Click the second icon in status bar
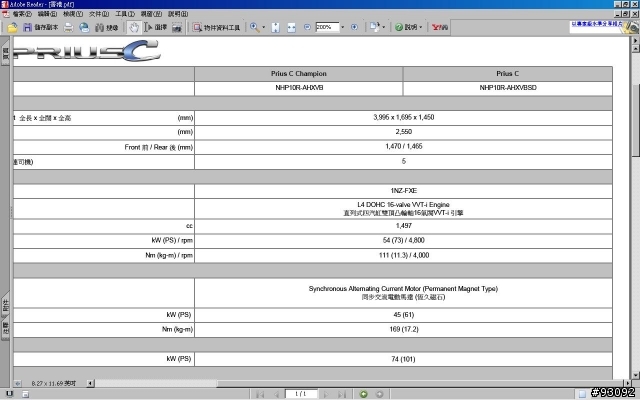 click(25, 394)
